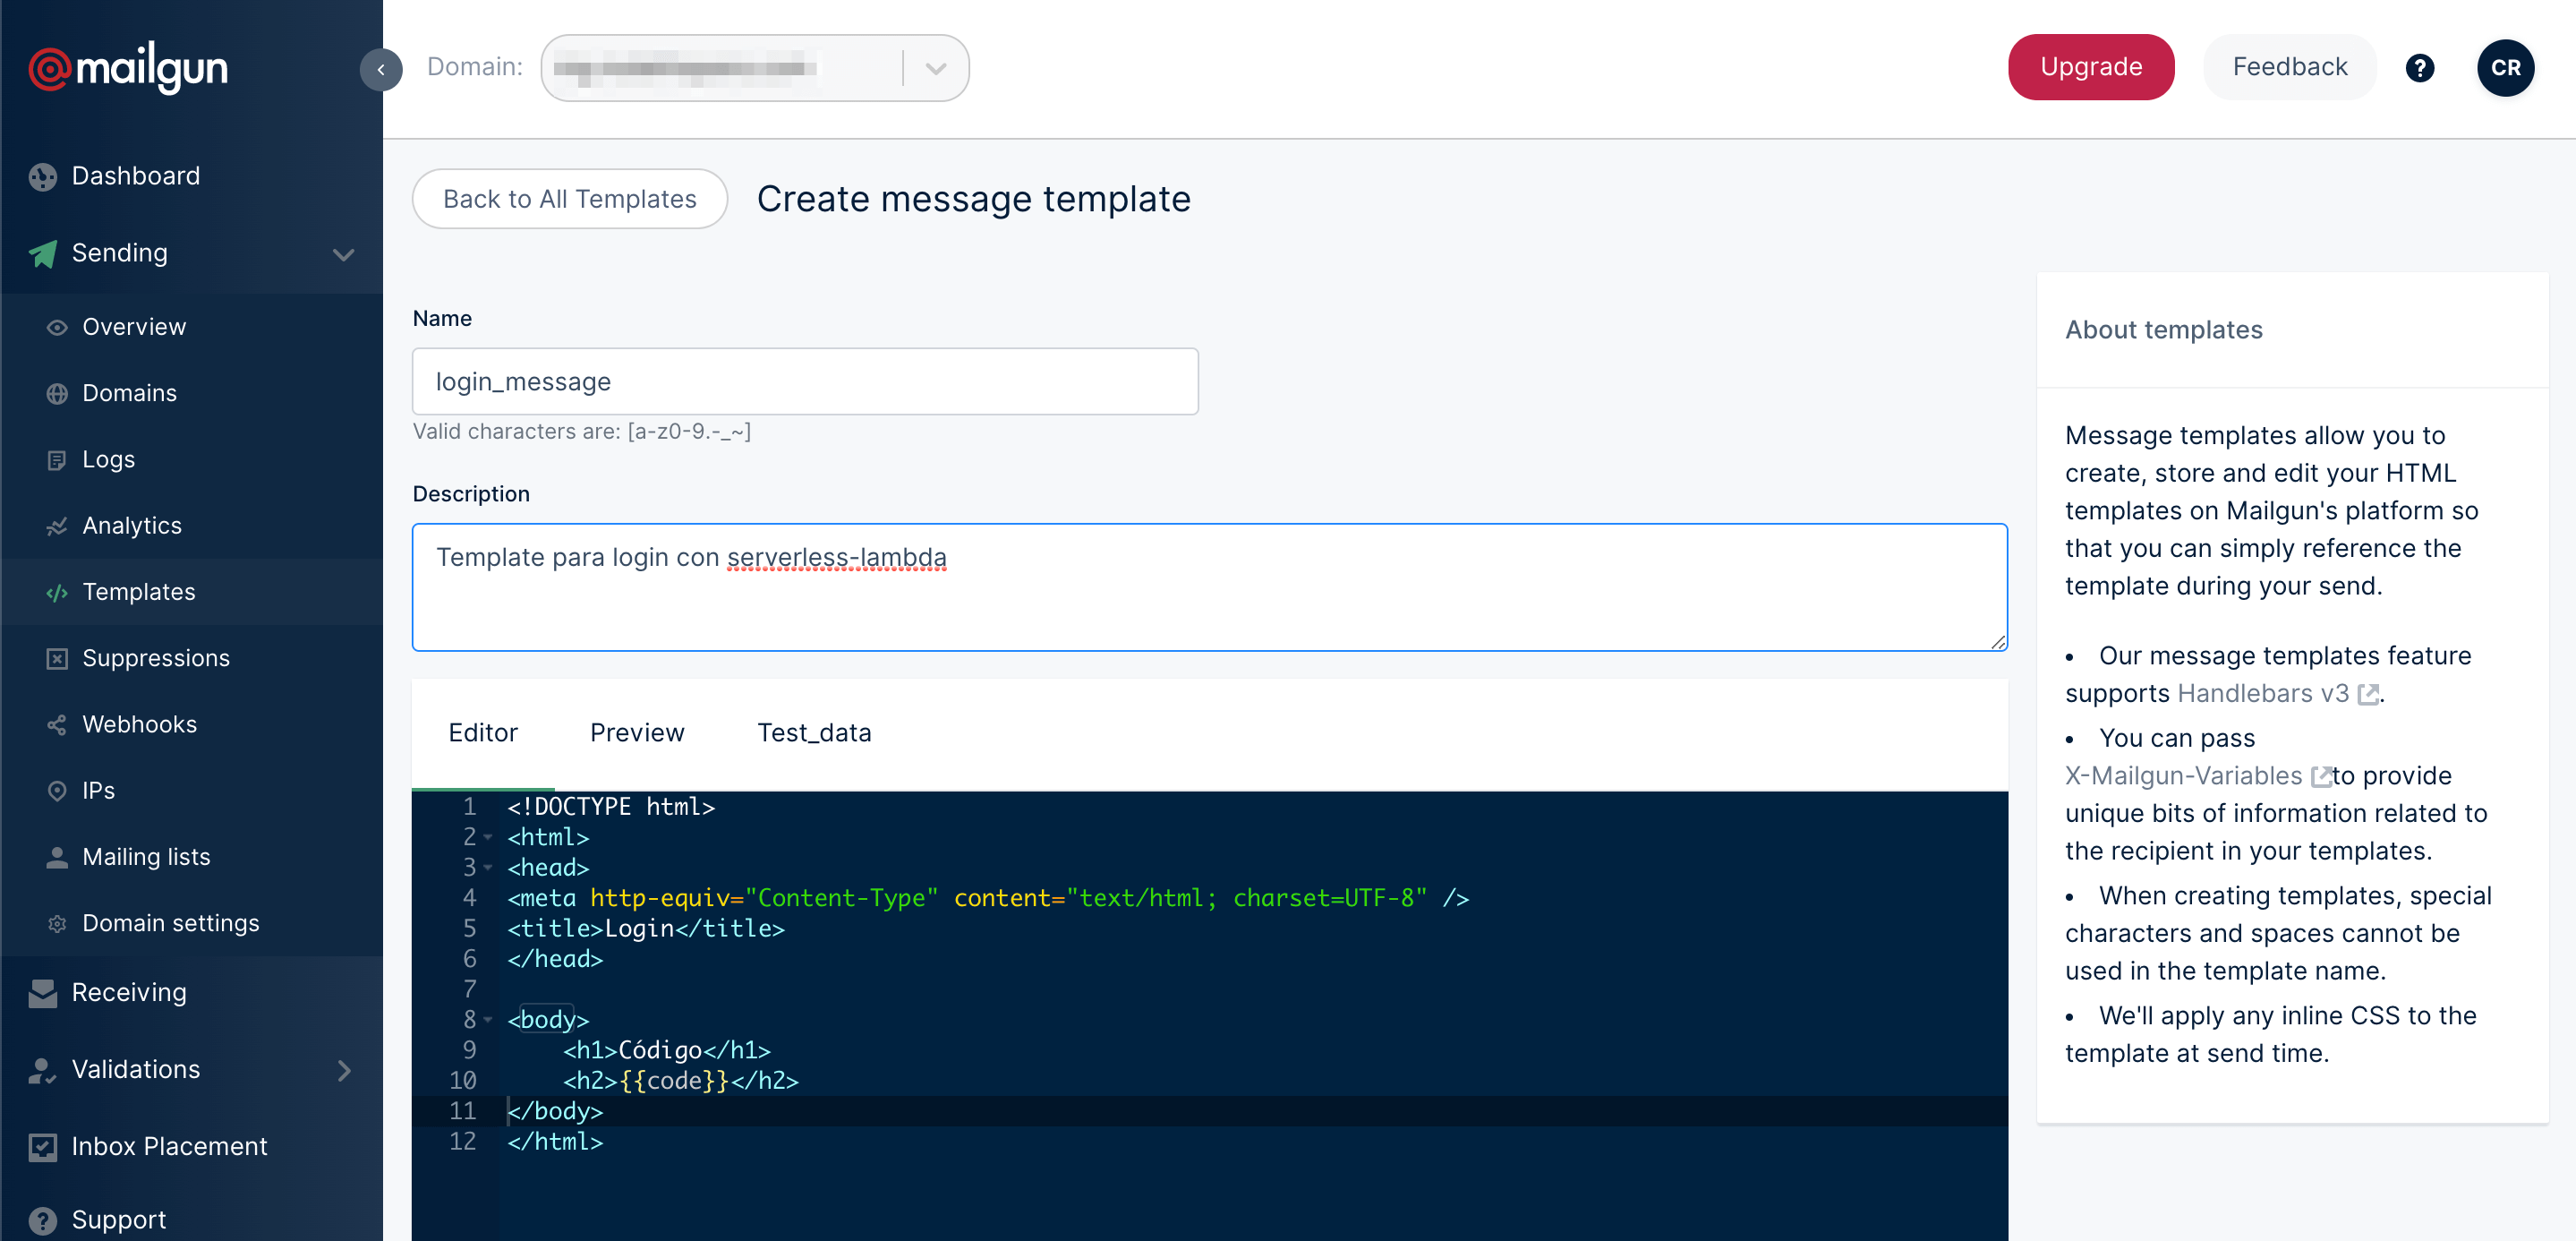Click the Upgrade button
This screenshot has width=2576, height=1241.
coord(2090,67)
